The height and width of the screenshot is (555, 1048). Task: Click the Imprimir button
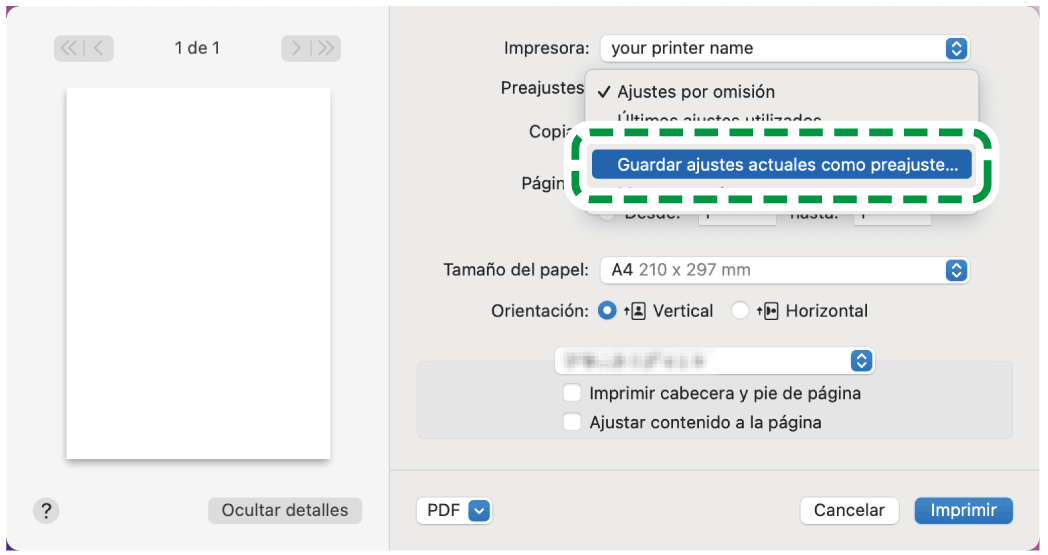(963, 510)
